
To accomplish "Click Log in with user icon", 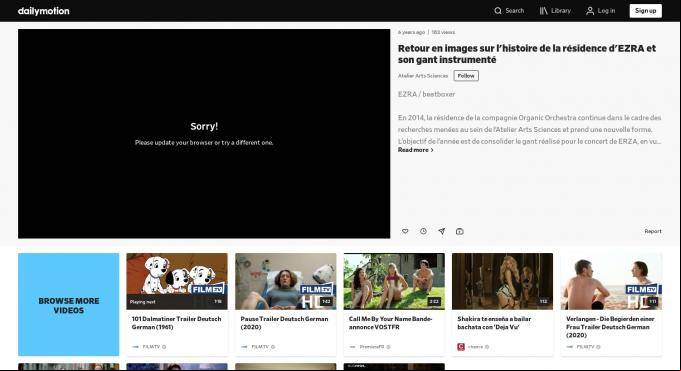I will click(601, 11).
